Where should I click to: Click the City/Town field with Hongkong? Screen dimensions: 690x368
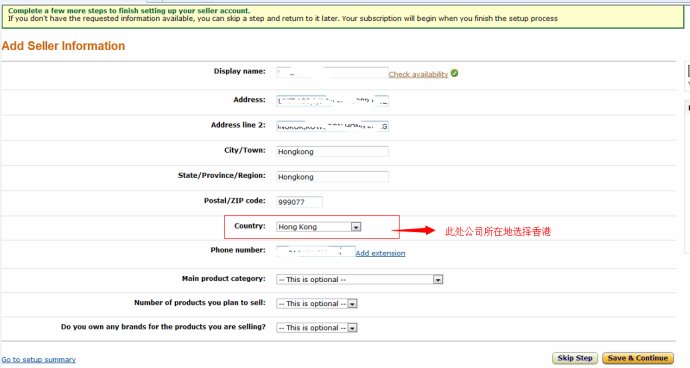[x=332, y=151]
